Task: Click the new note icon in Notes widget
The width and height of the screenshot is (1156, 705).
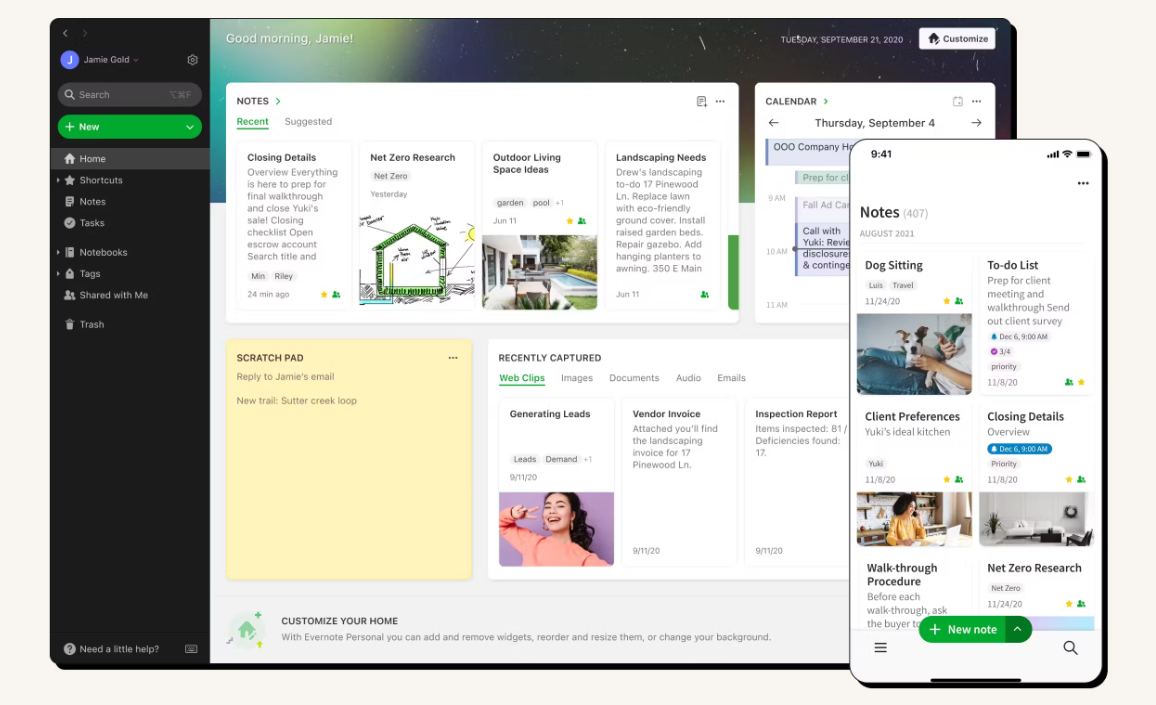Action: 702,101
